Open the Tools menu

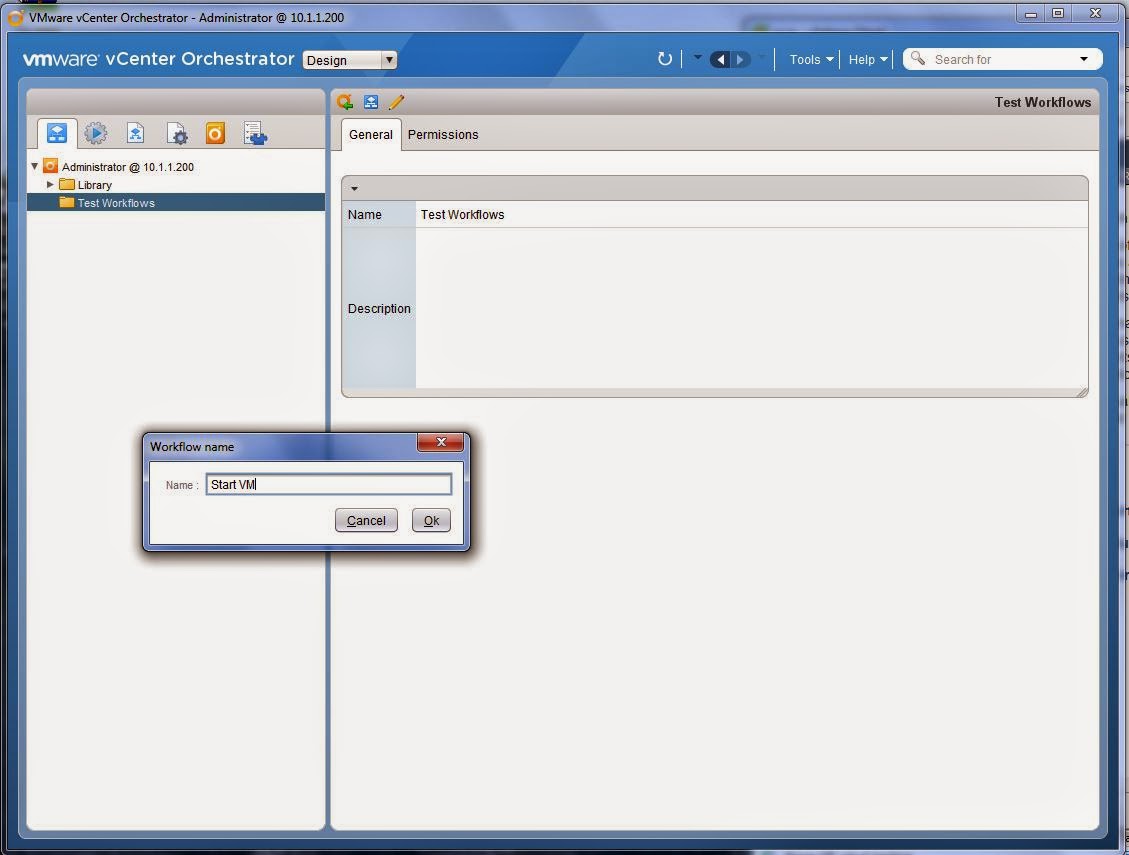tap(811, 60)
